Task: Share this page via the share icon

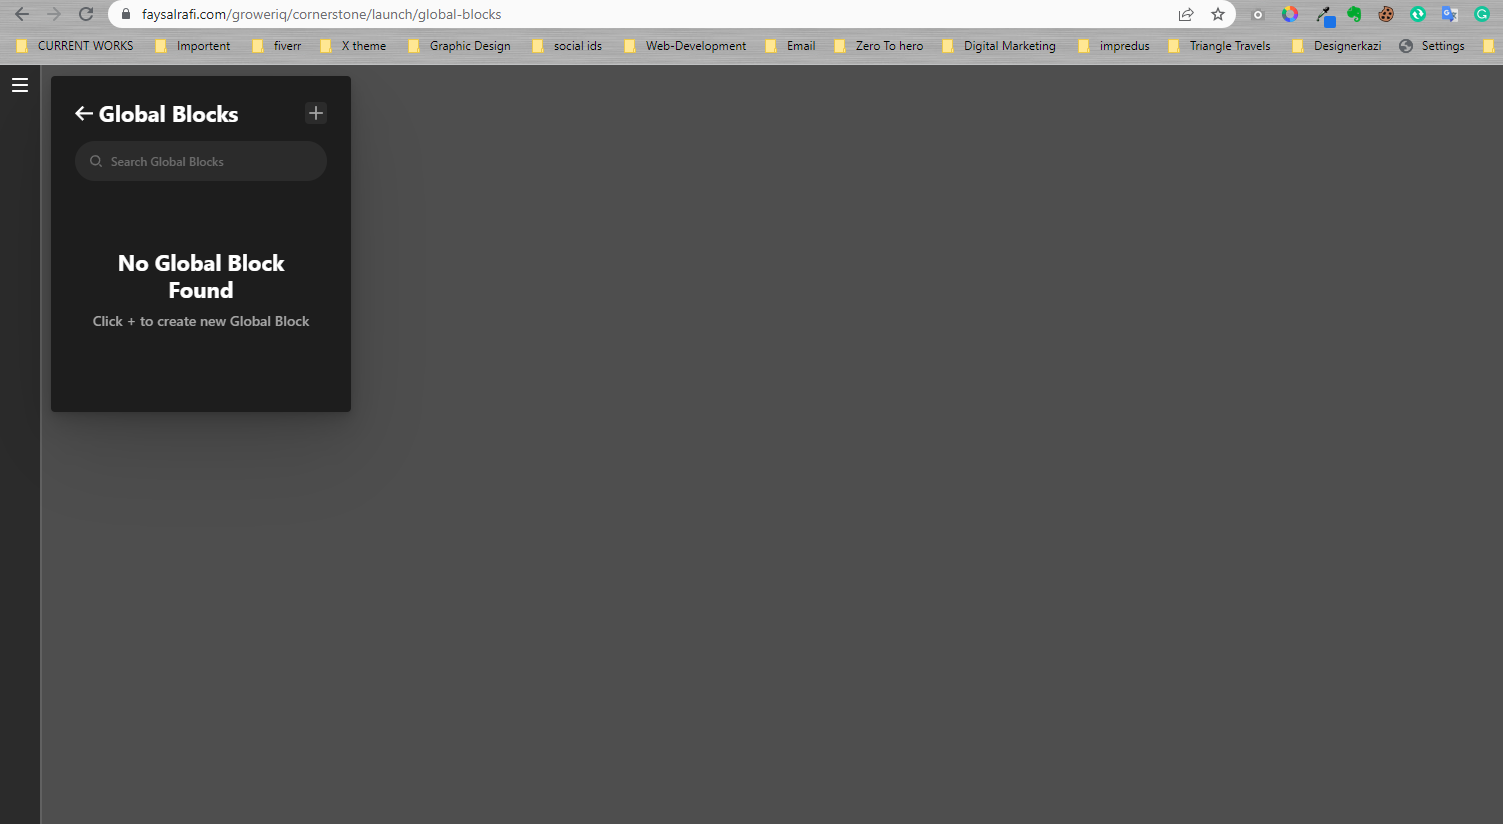Action: click(1186, 14)
